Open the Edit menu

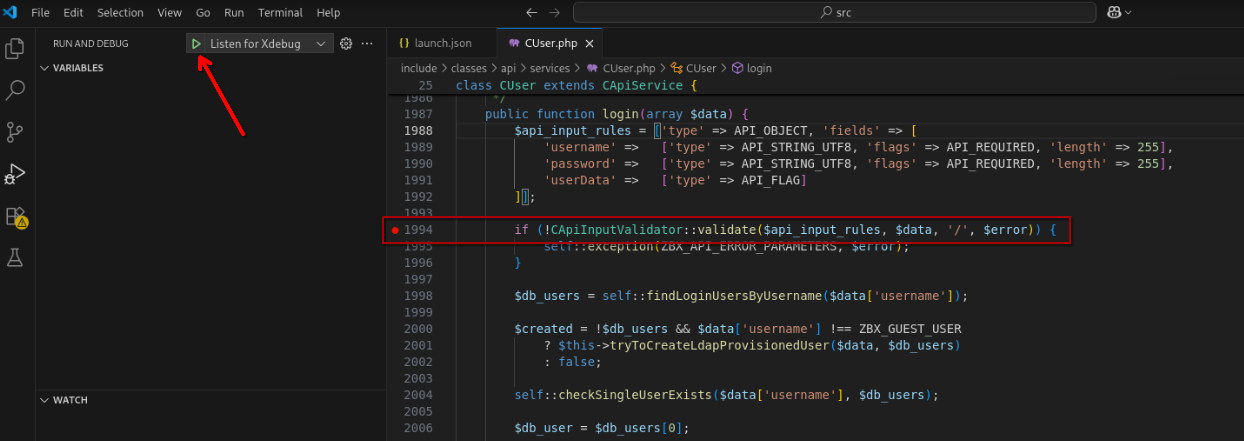coord(73,12)
